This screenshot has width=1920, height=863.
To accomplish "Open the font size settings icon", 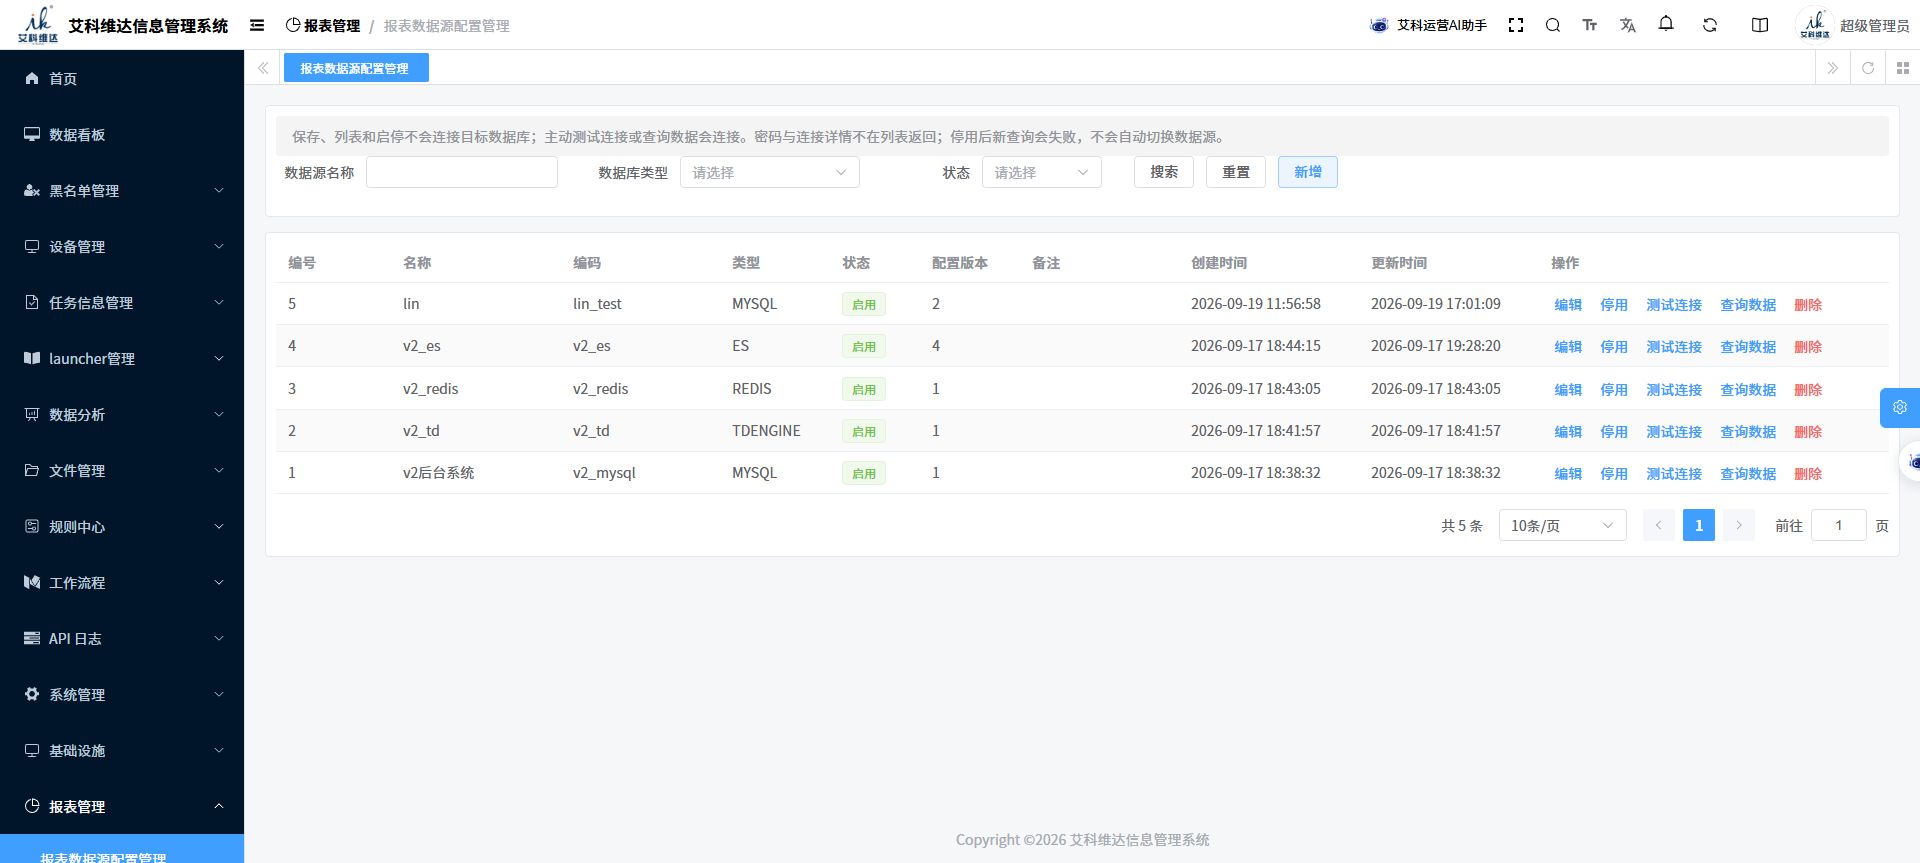I will coord(1590,25).
